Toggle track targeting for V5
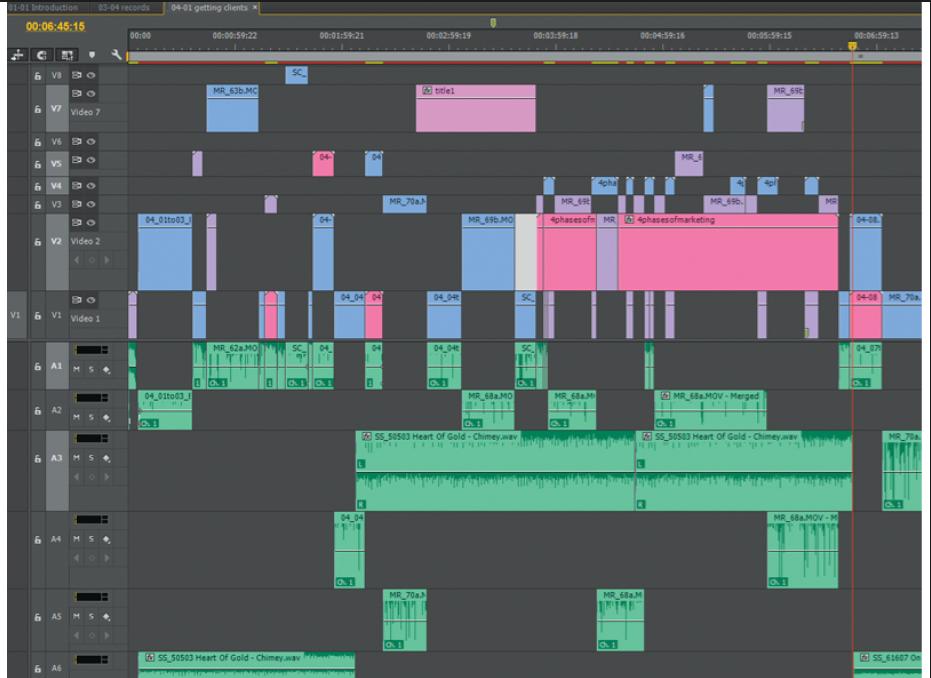Screen dimensions: 931x678 [x=56, y=164]
